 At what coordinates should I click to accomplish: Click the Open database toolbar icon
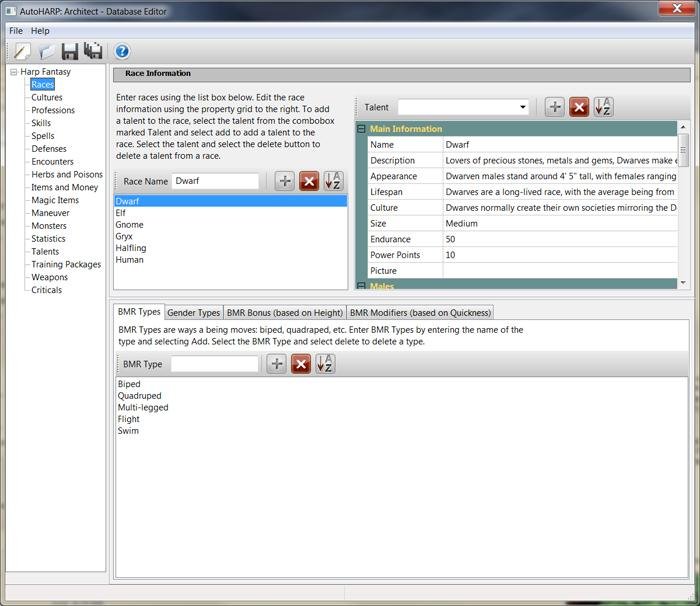click(x=46, y=51)
